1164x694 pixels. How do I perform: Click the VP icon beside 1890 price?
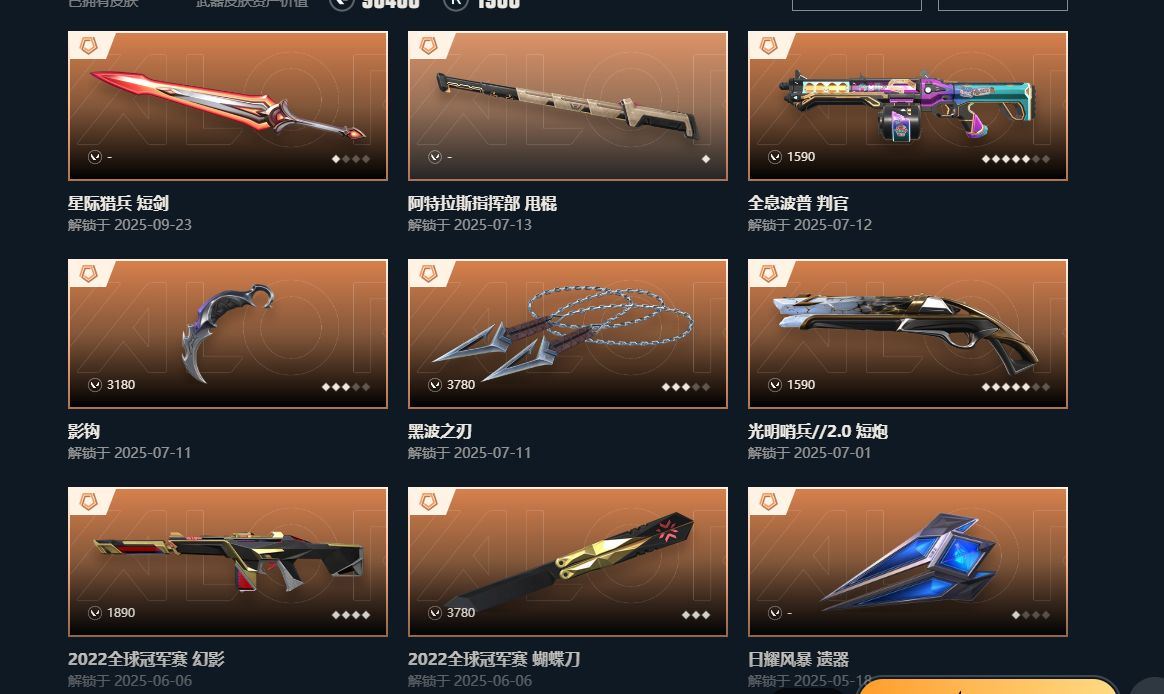[94, 612]
